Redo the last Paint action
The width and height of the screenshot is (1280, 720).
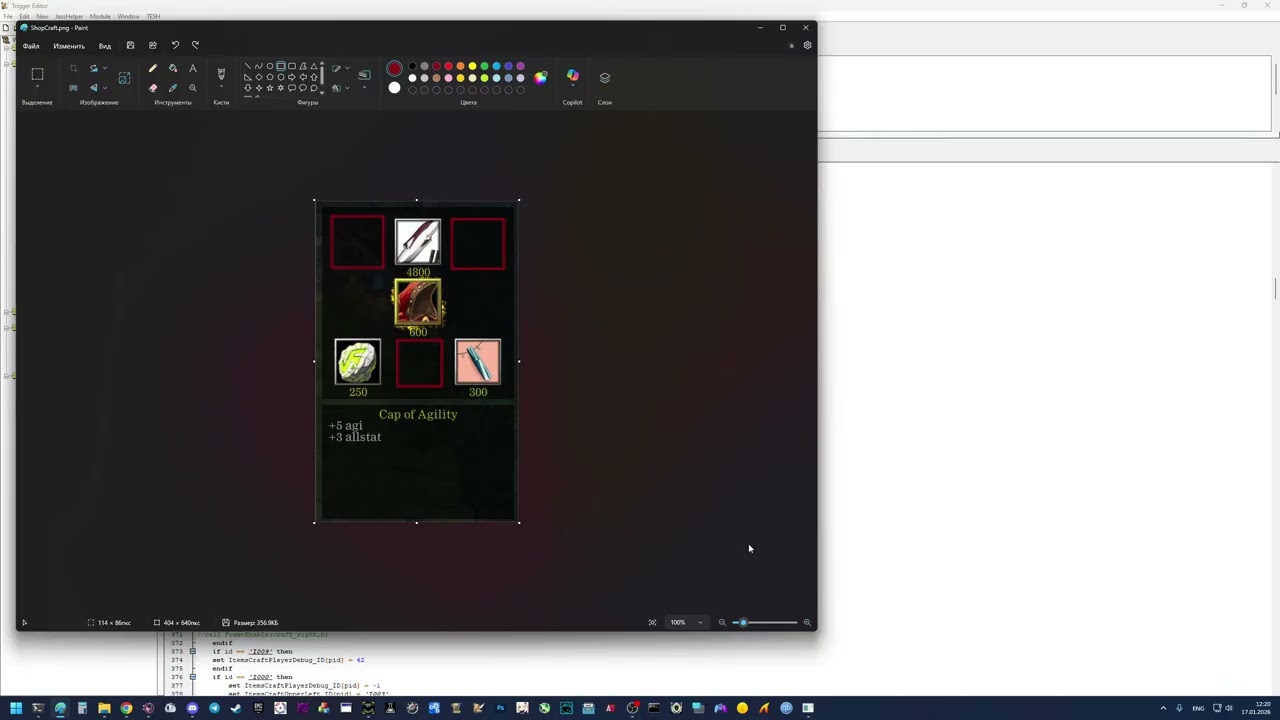click(195, 45)
